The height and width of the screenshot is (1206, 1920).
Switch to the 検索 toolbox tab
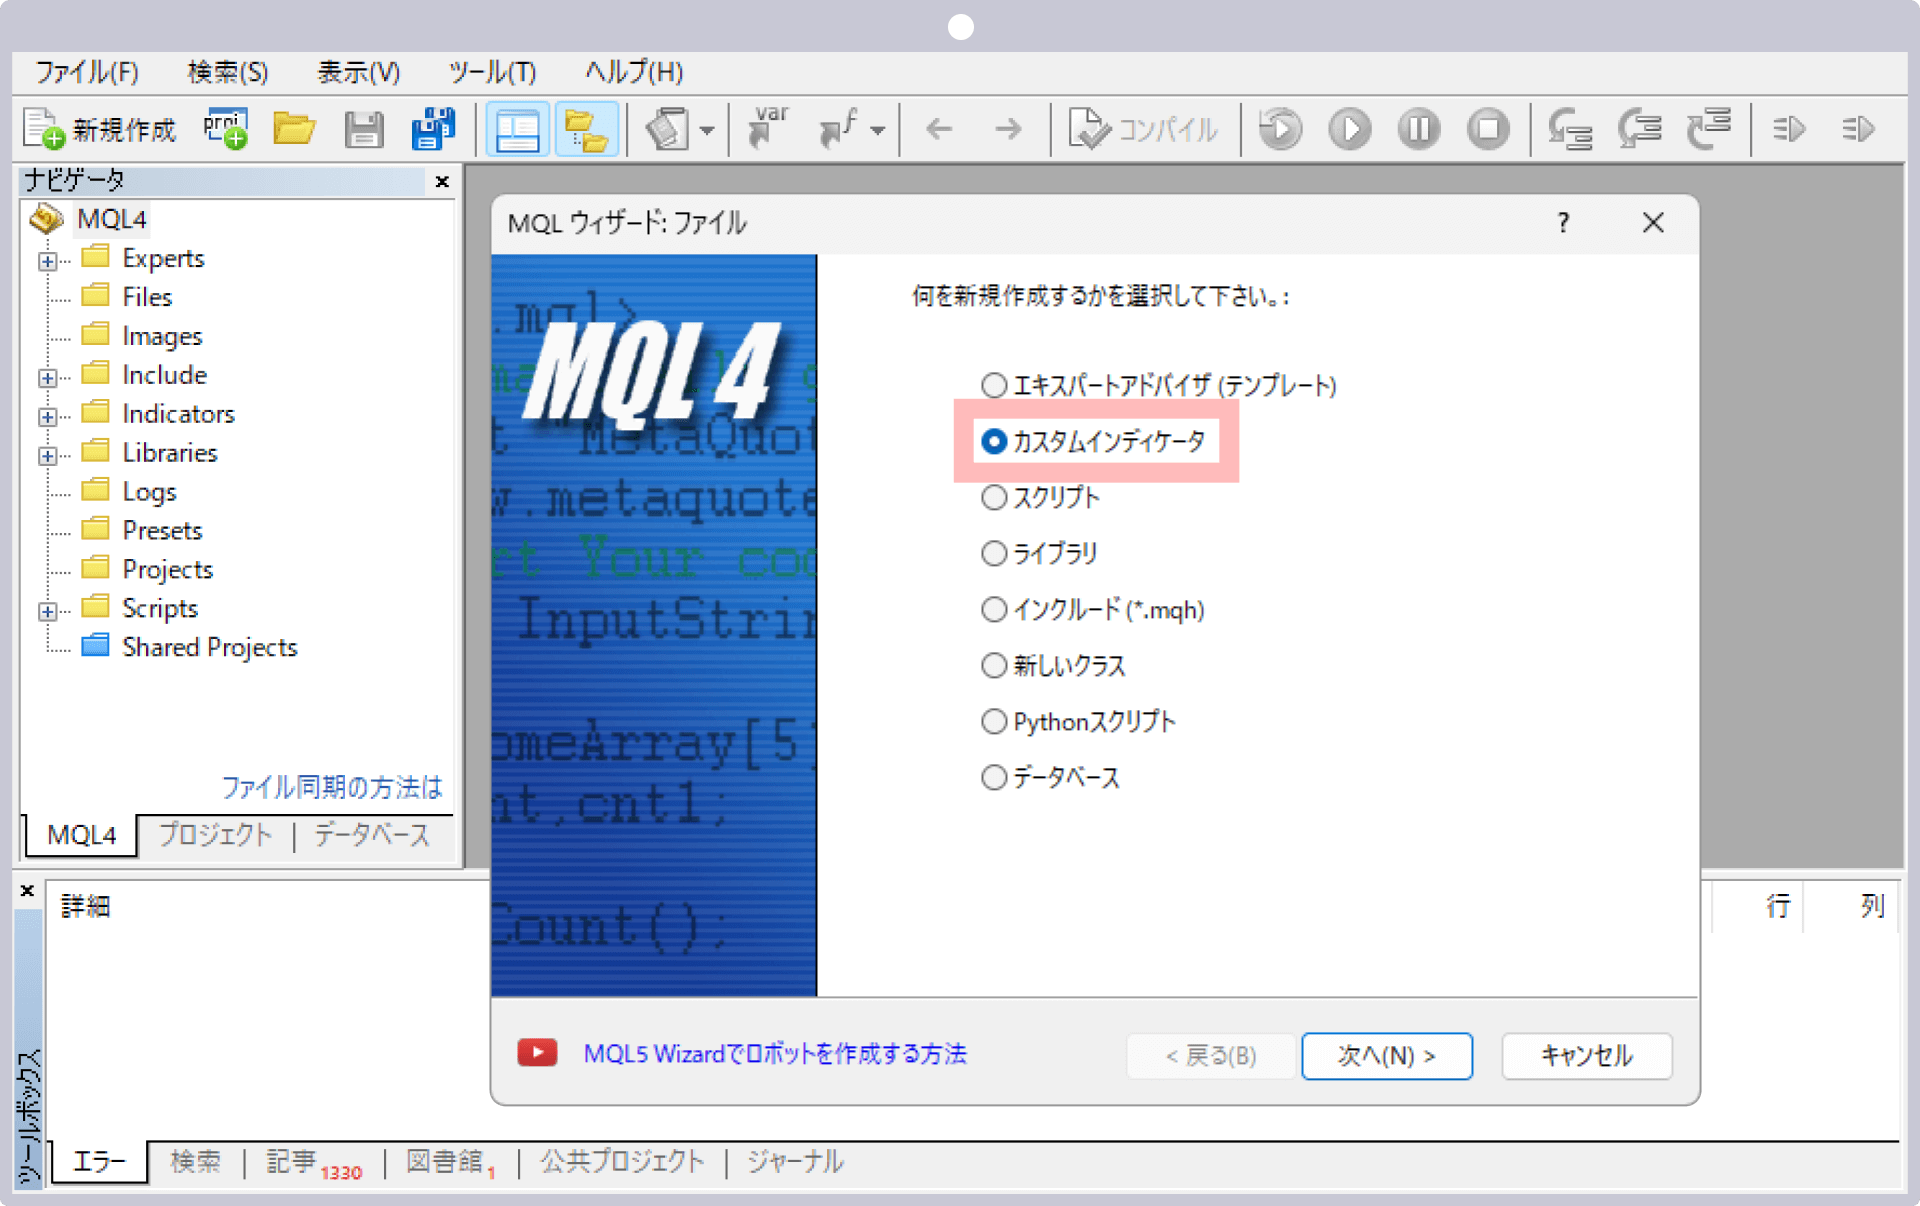(195, 1162)
